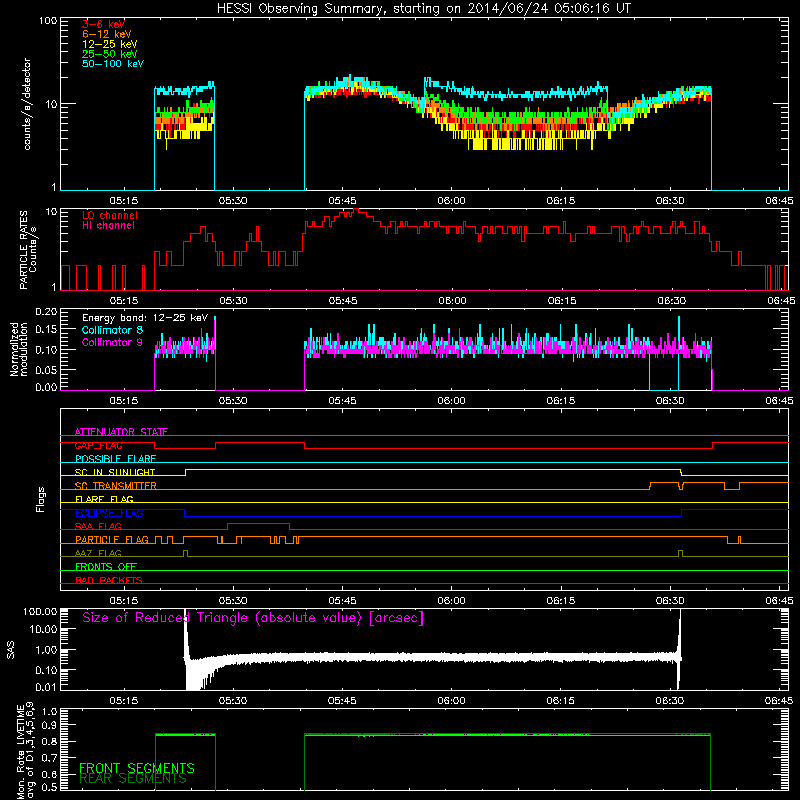Click the 0.05 tick on modulation axis
Image resolution: width=800 pixels, height=800 pixels.
[x=46, y=369]
